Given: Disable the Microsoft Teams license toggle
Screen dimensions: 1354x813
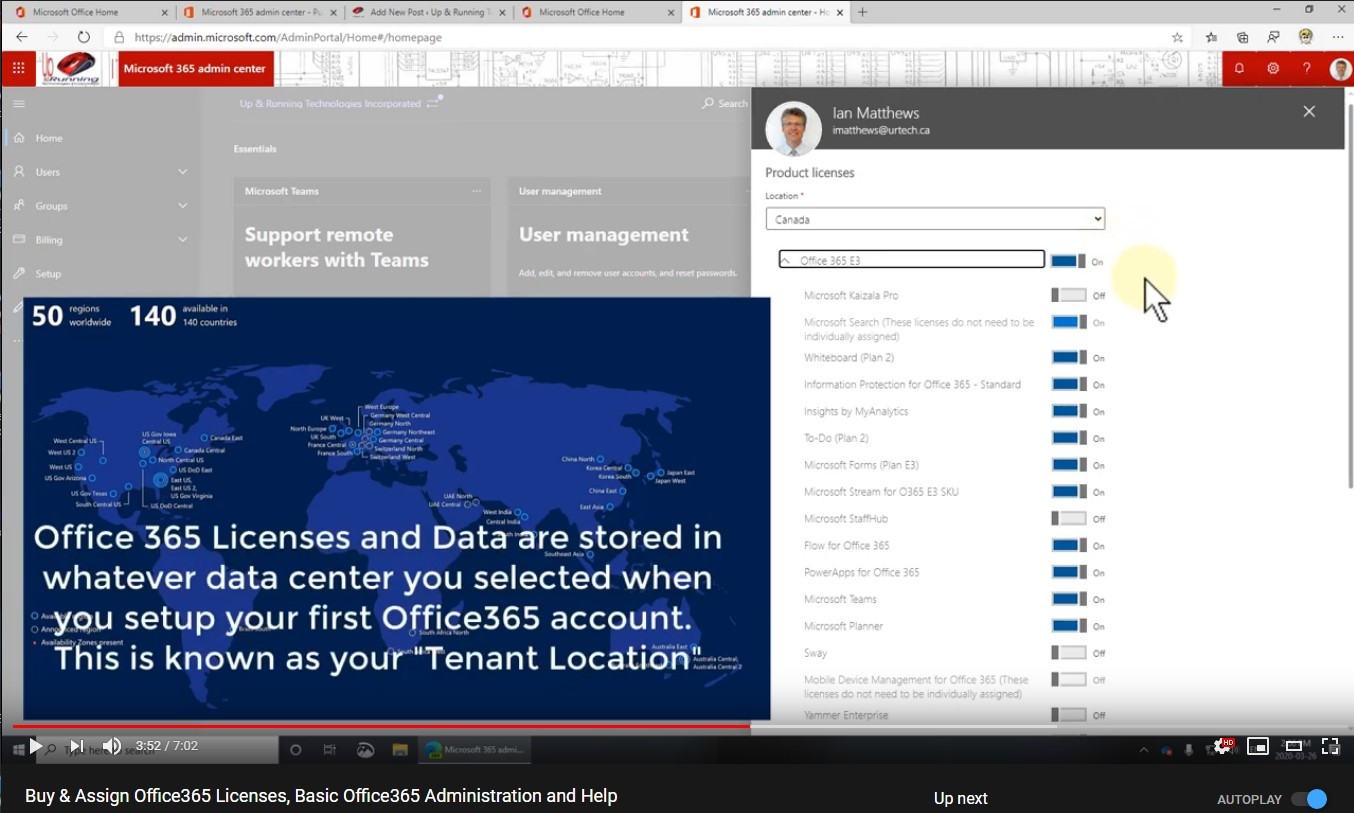Looking at the screenshot, I should click(1068, 599).
